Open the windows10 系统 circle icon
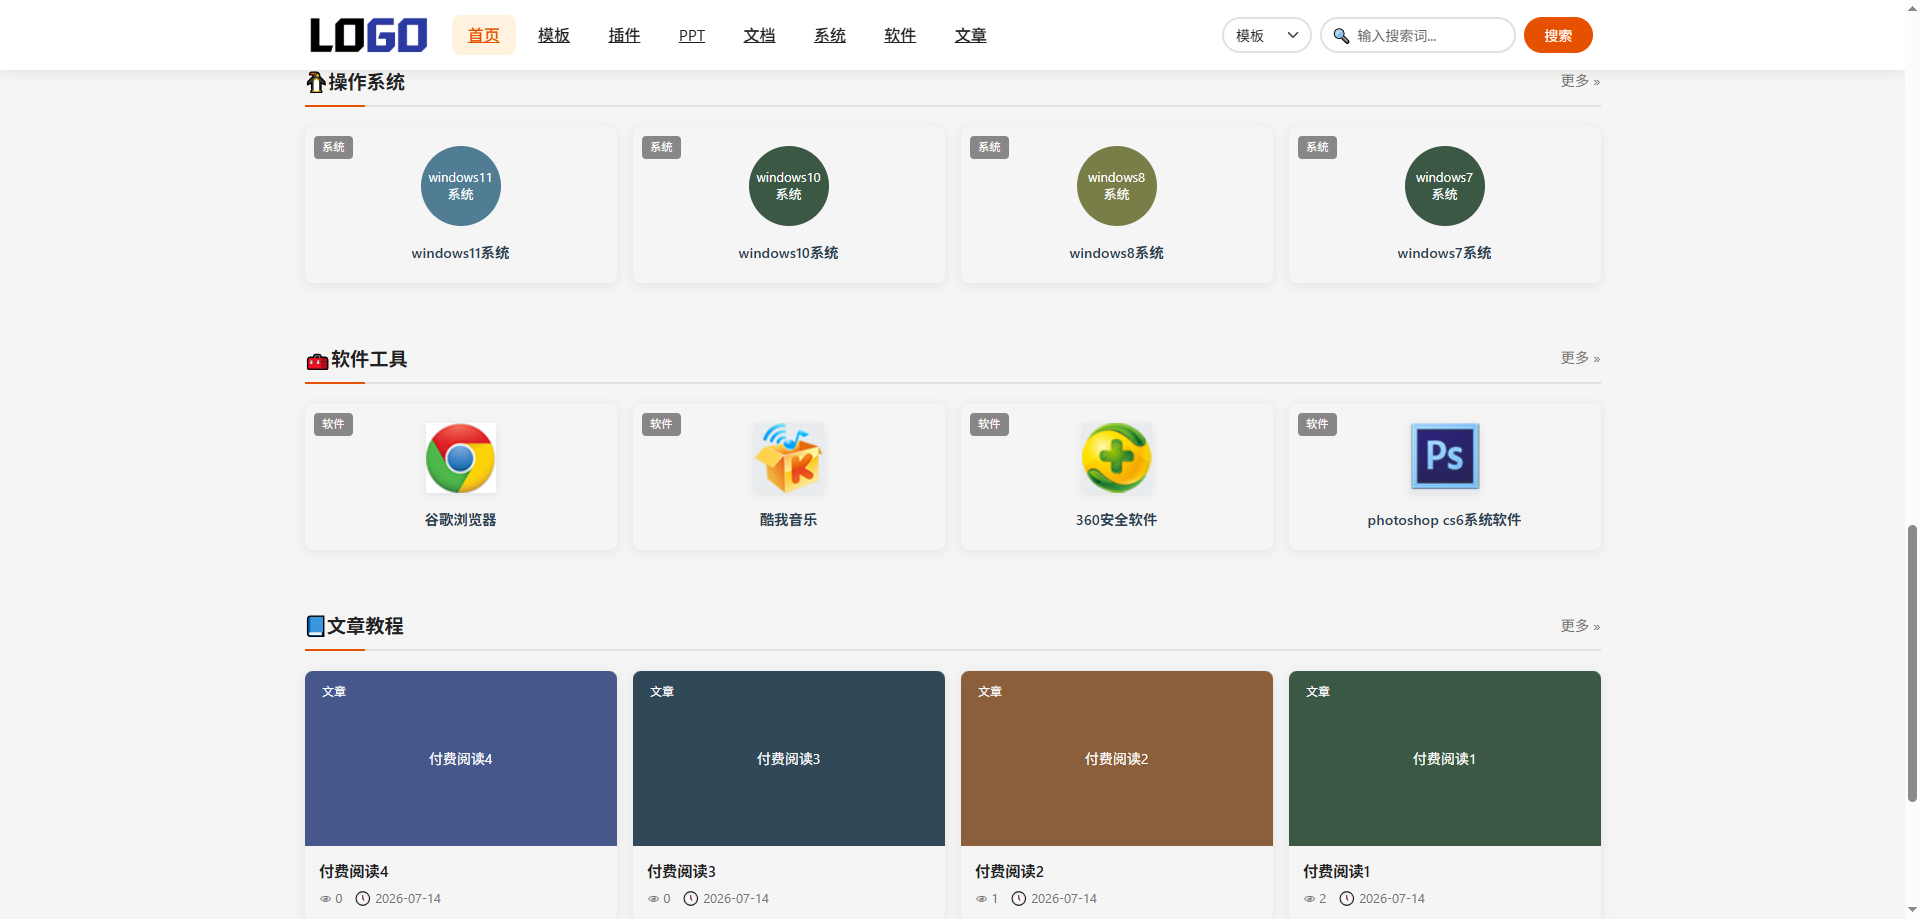 [789, 186]
